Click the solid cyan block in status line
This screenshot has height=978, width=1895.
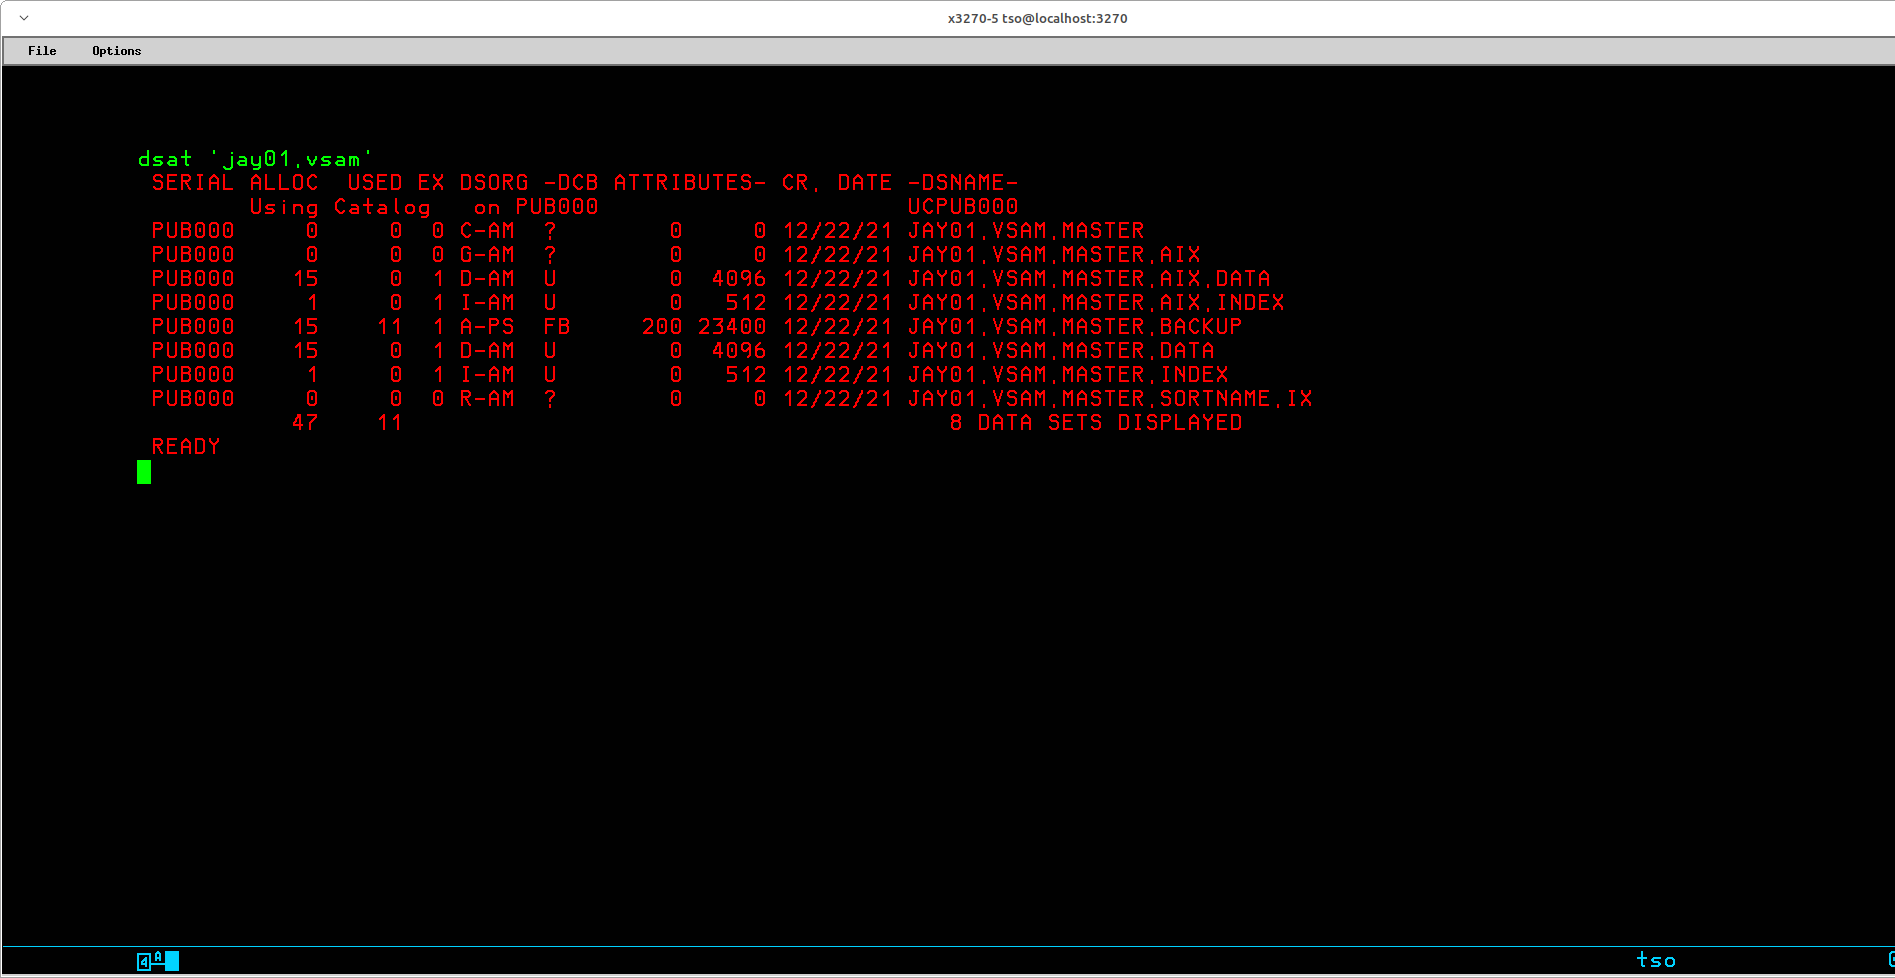click(172, 961)
